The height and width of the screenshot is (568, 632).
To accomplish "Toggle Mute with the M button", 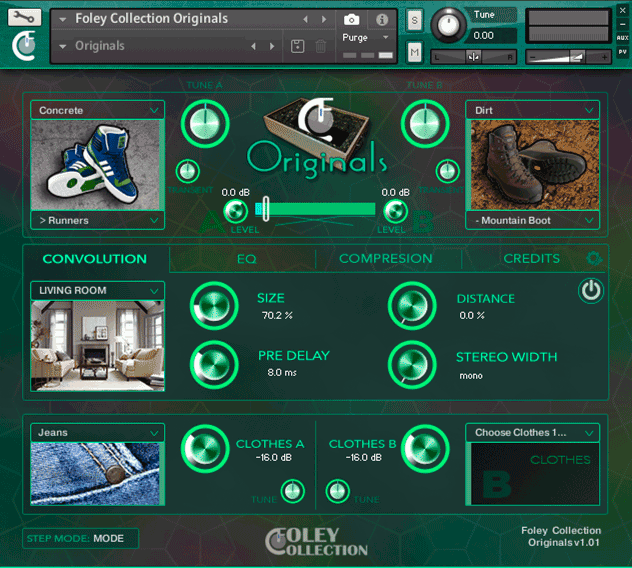I will 414,52.
